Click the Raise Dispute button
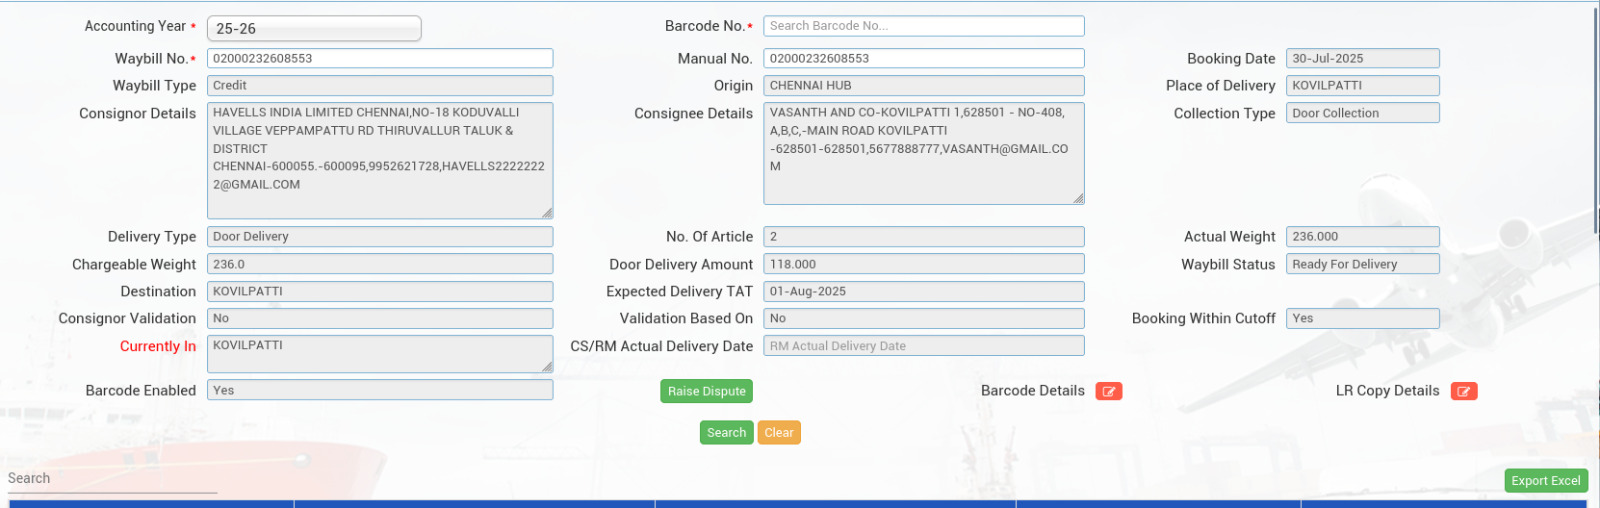 tap(706, 391)
